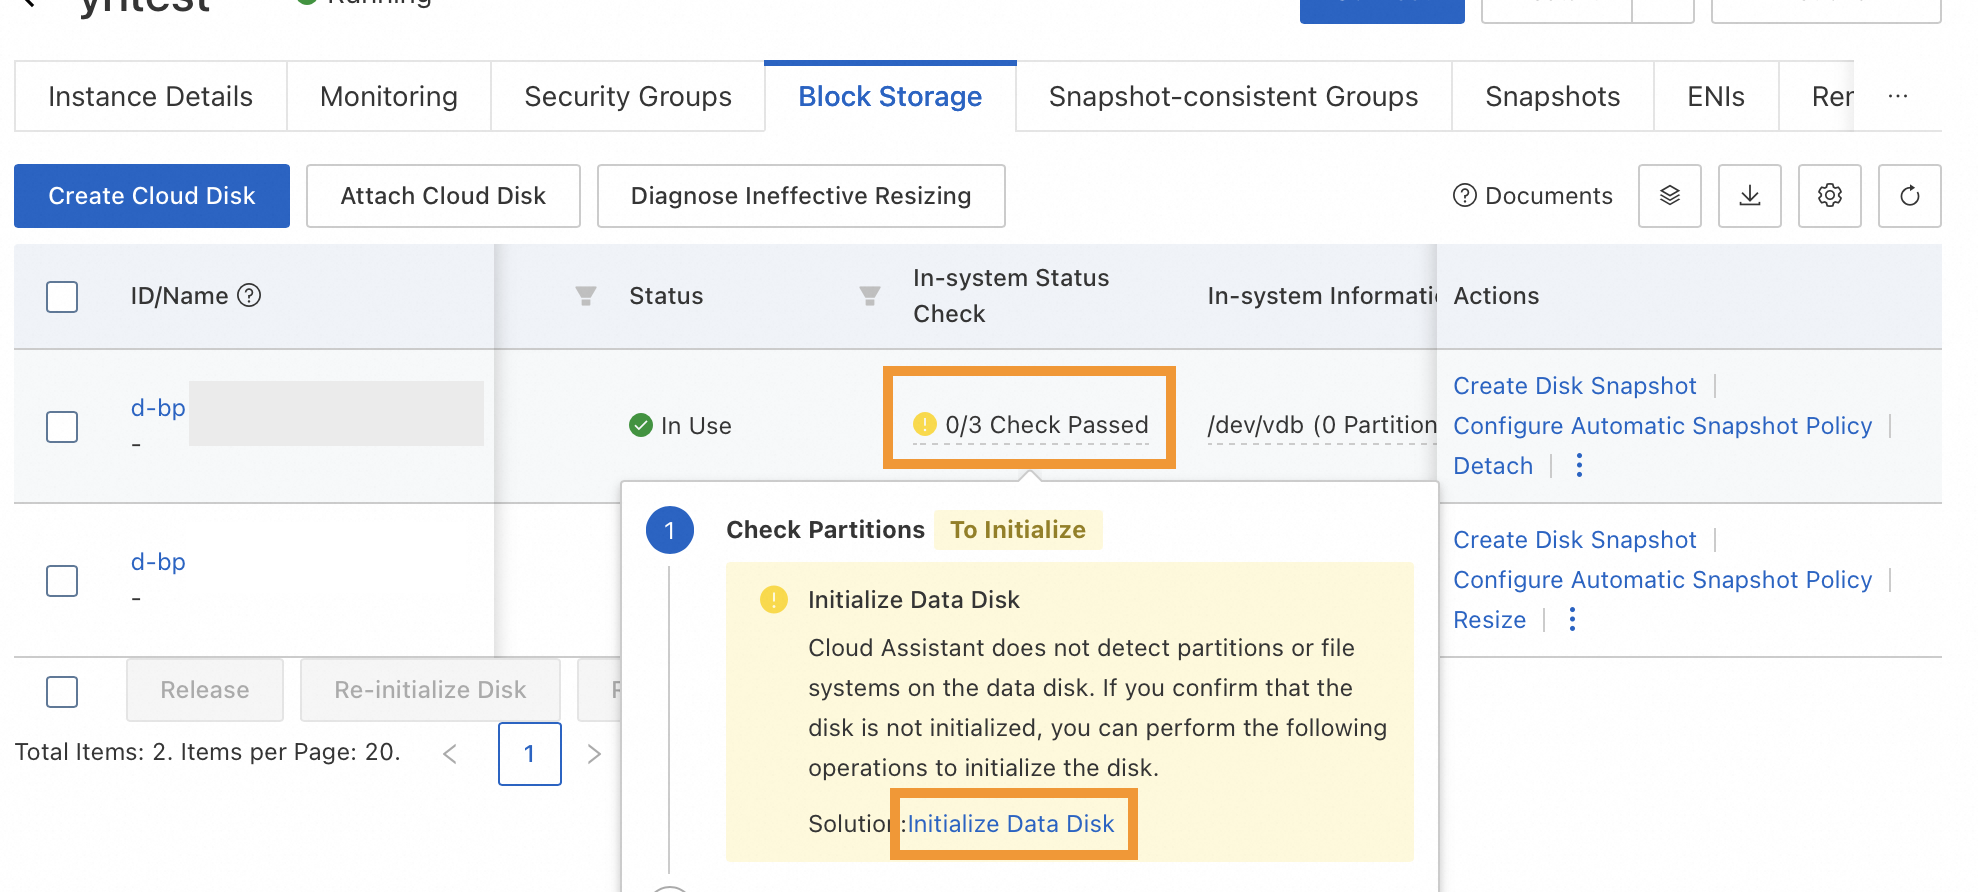
Task: Open the Instance Details tab
Action: click(150, 96)
